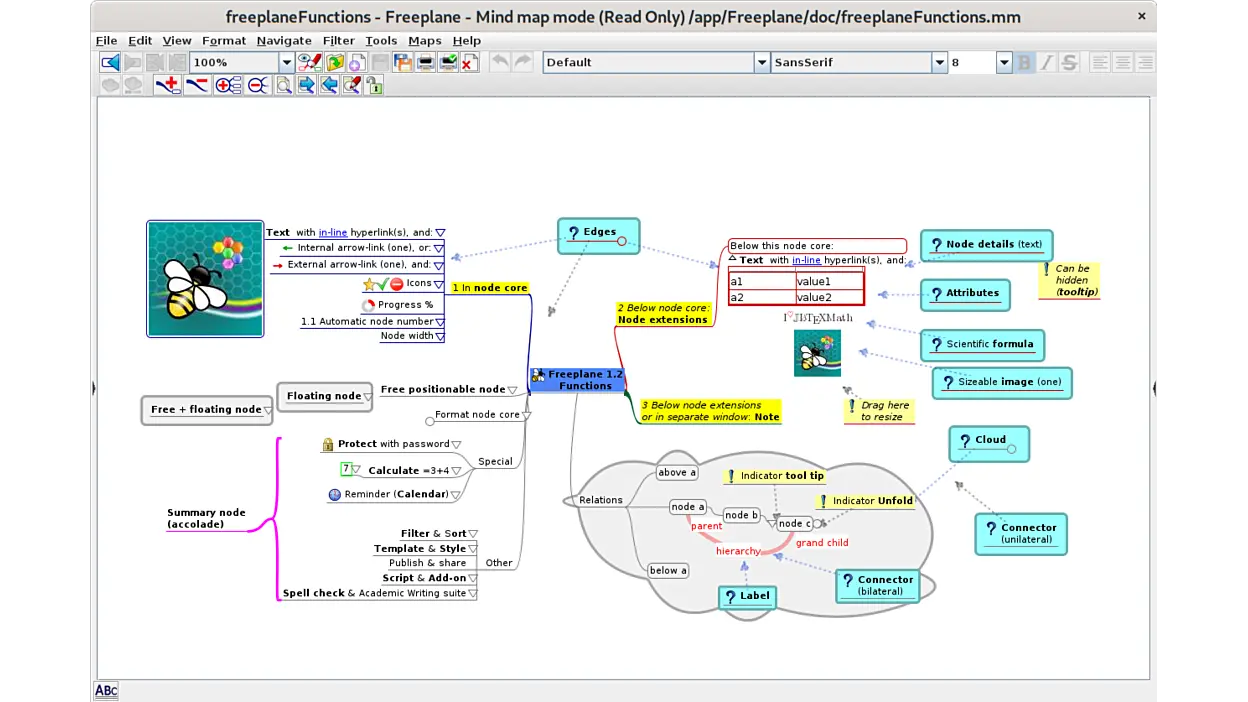The height and width of the screenshot is (702, 1248).
Task: Open the Maps menu
Action: [425, 40]
